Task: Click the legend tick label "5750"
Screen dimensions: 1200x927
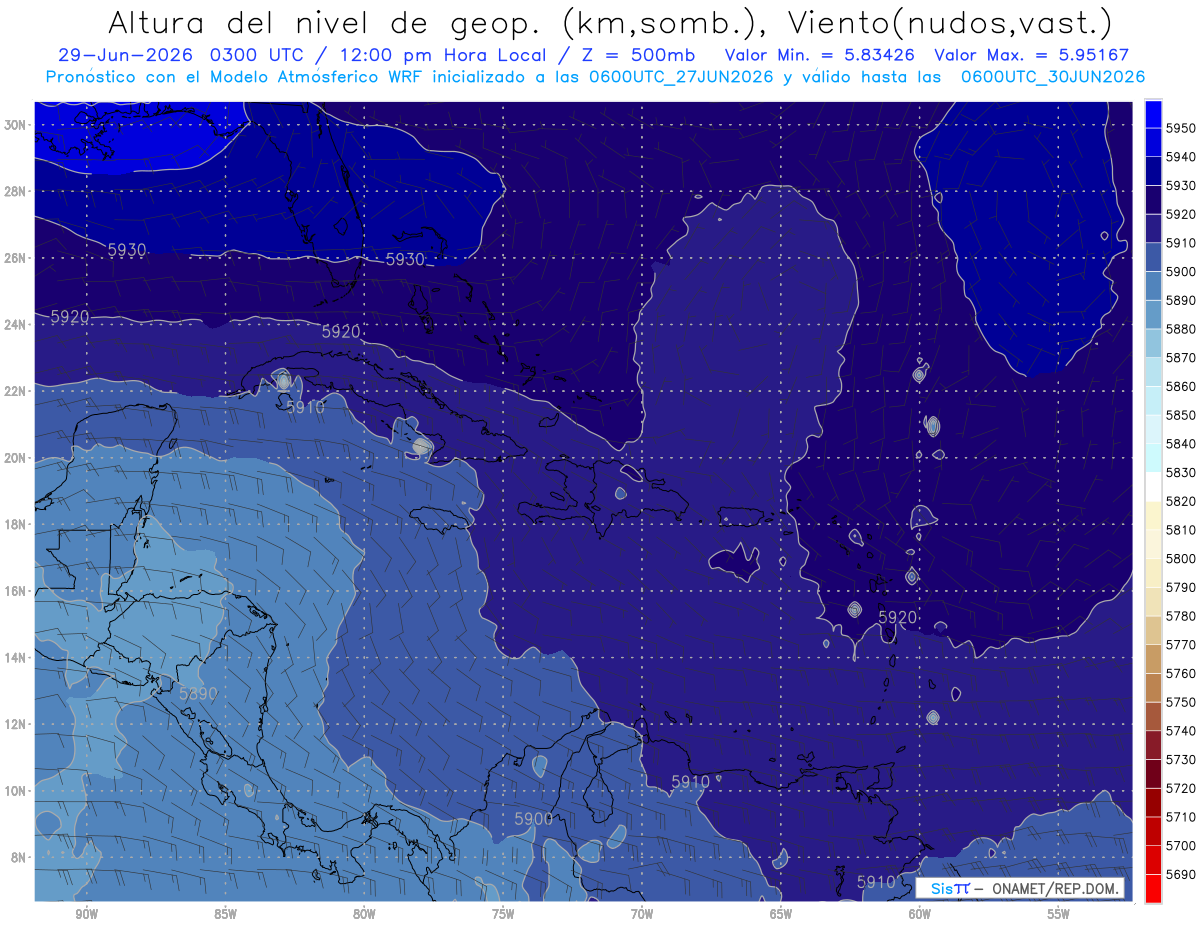Action: click(x=1181, y=702)
